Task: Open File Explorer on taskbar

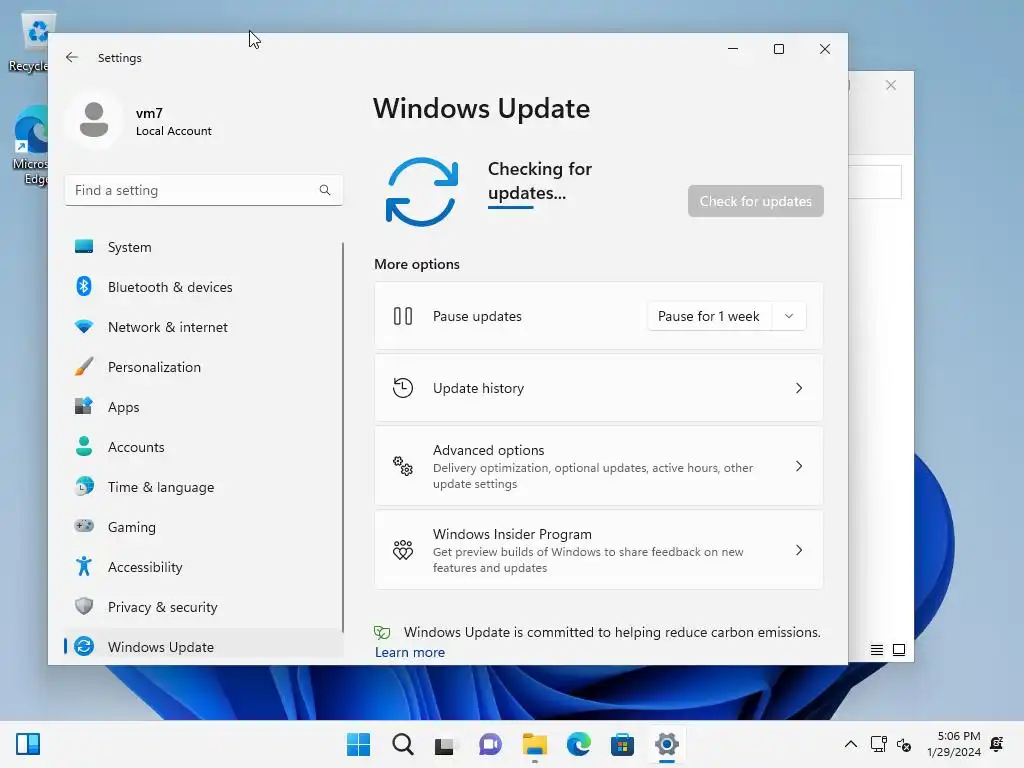Action: coord(535,744)
